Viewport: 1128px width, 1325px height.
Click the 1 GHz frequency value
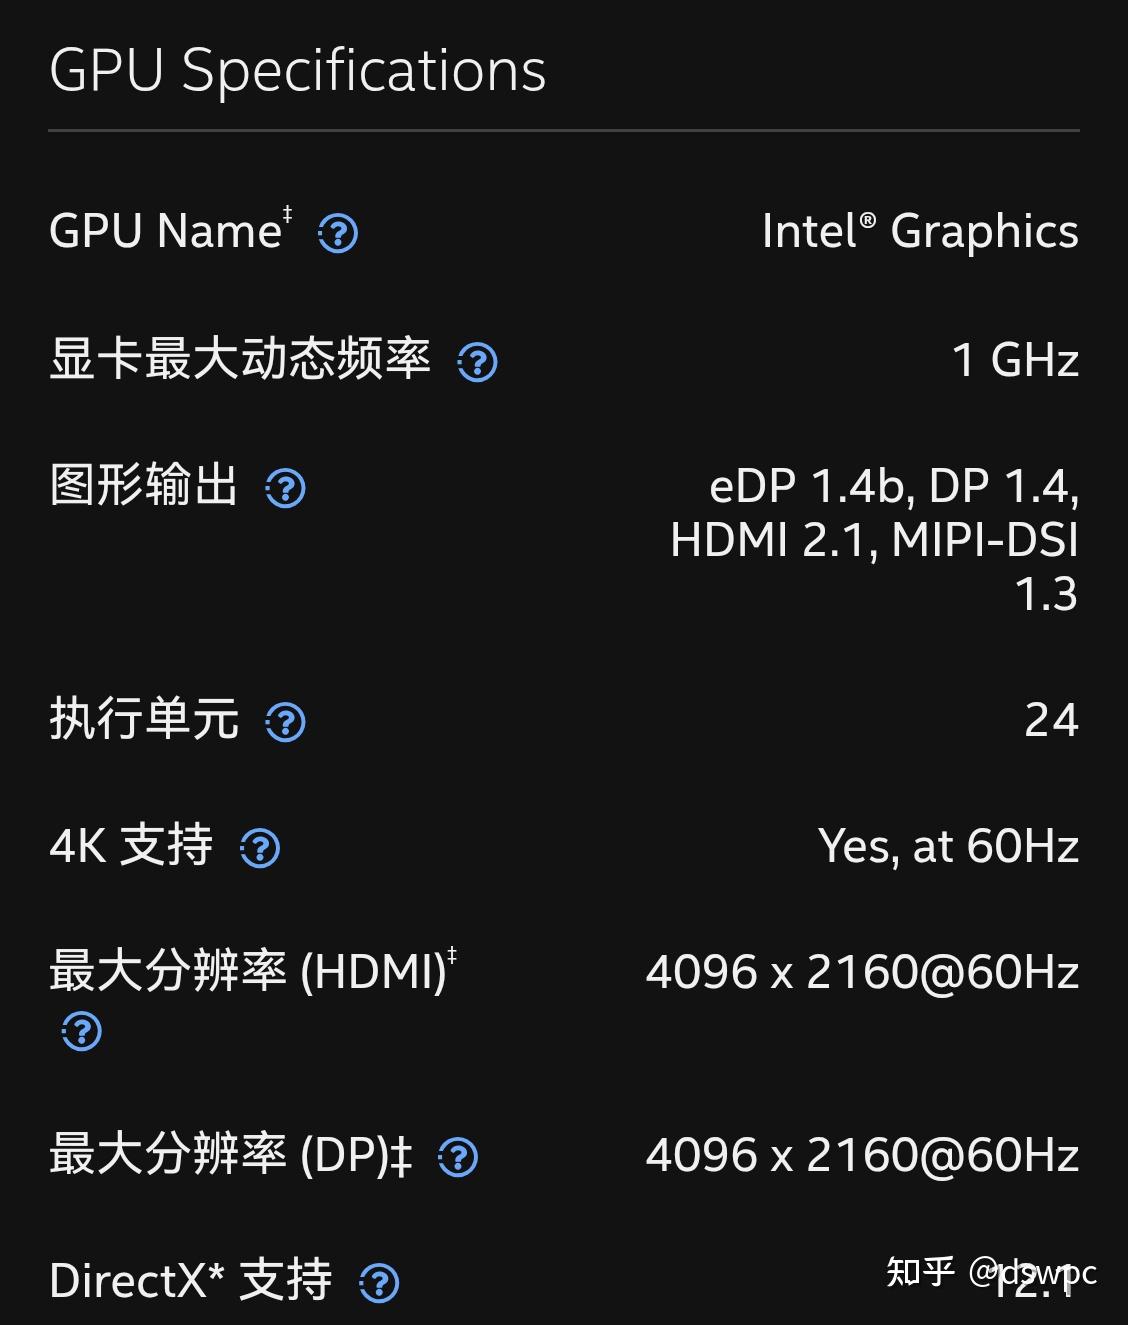[x=1016, y=360]
